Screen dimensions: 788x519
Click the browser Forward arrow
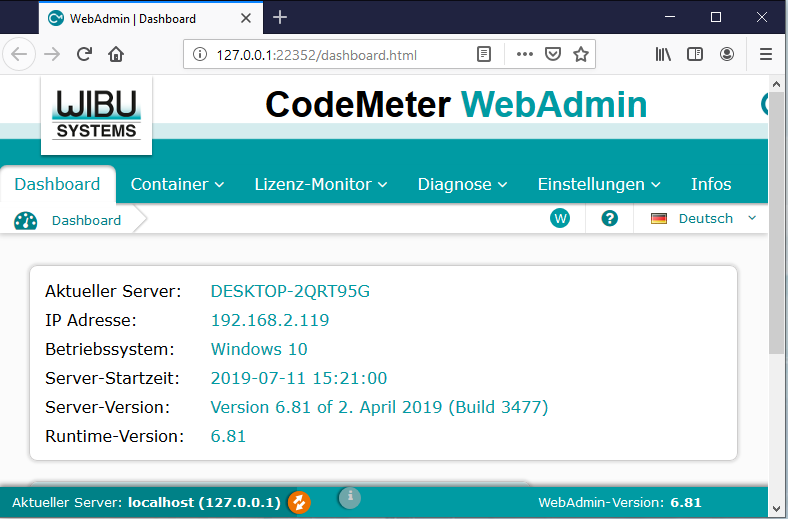52,54
